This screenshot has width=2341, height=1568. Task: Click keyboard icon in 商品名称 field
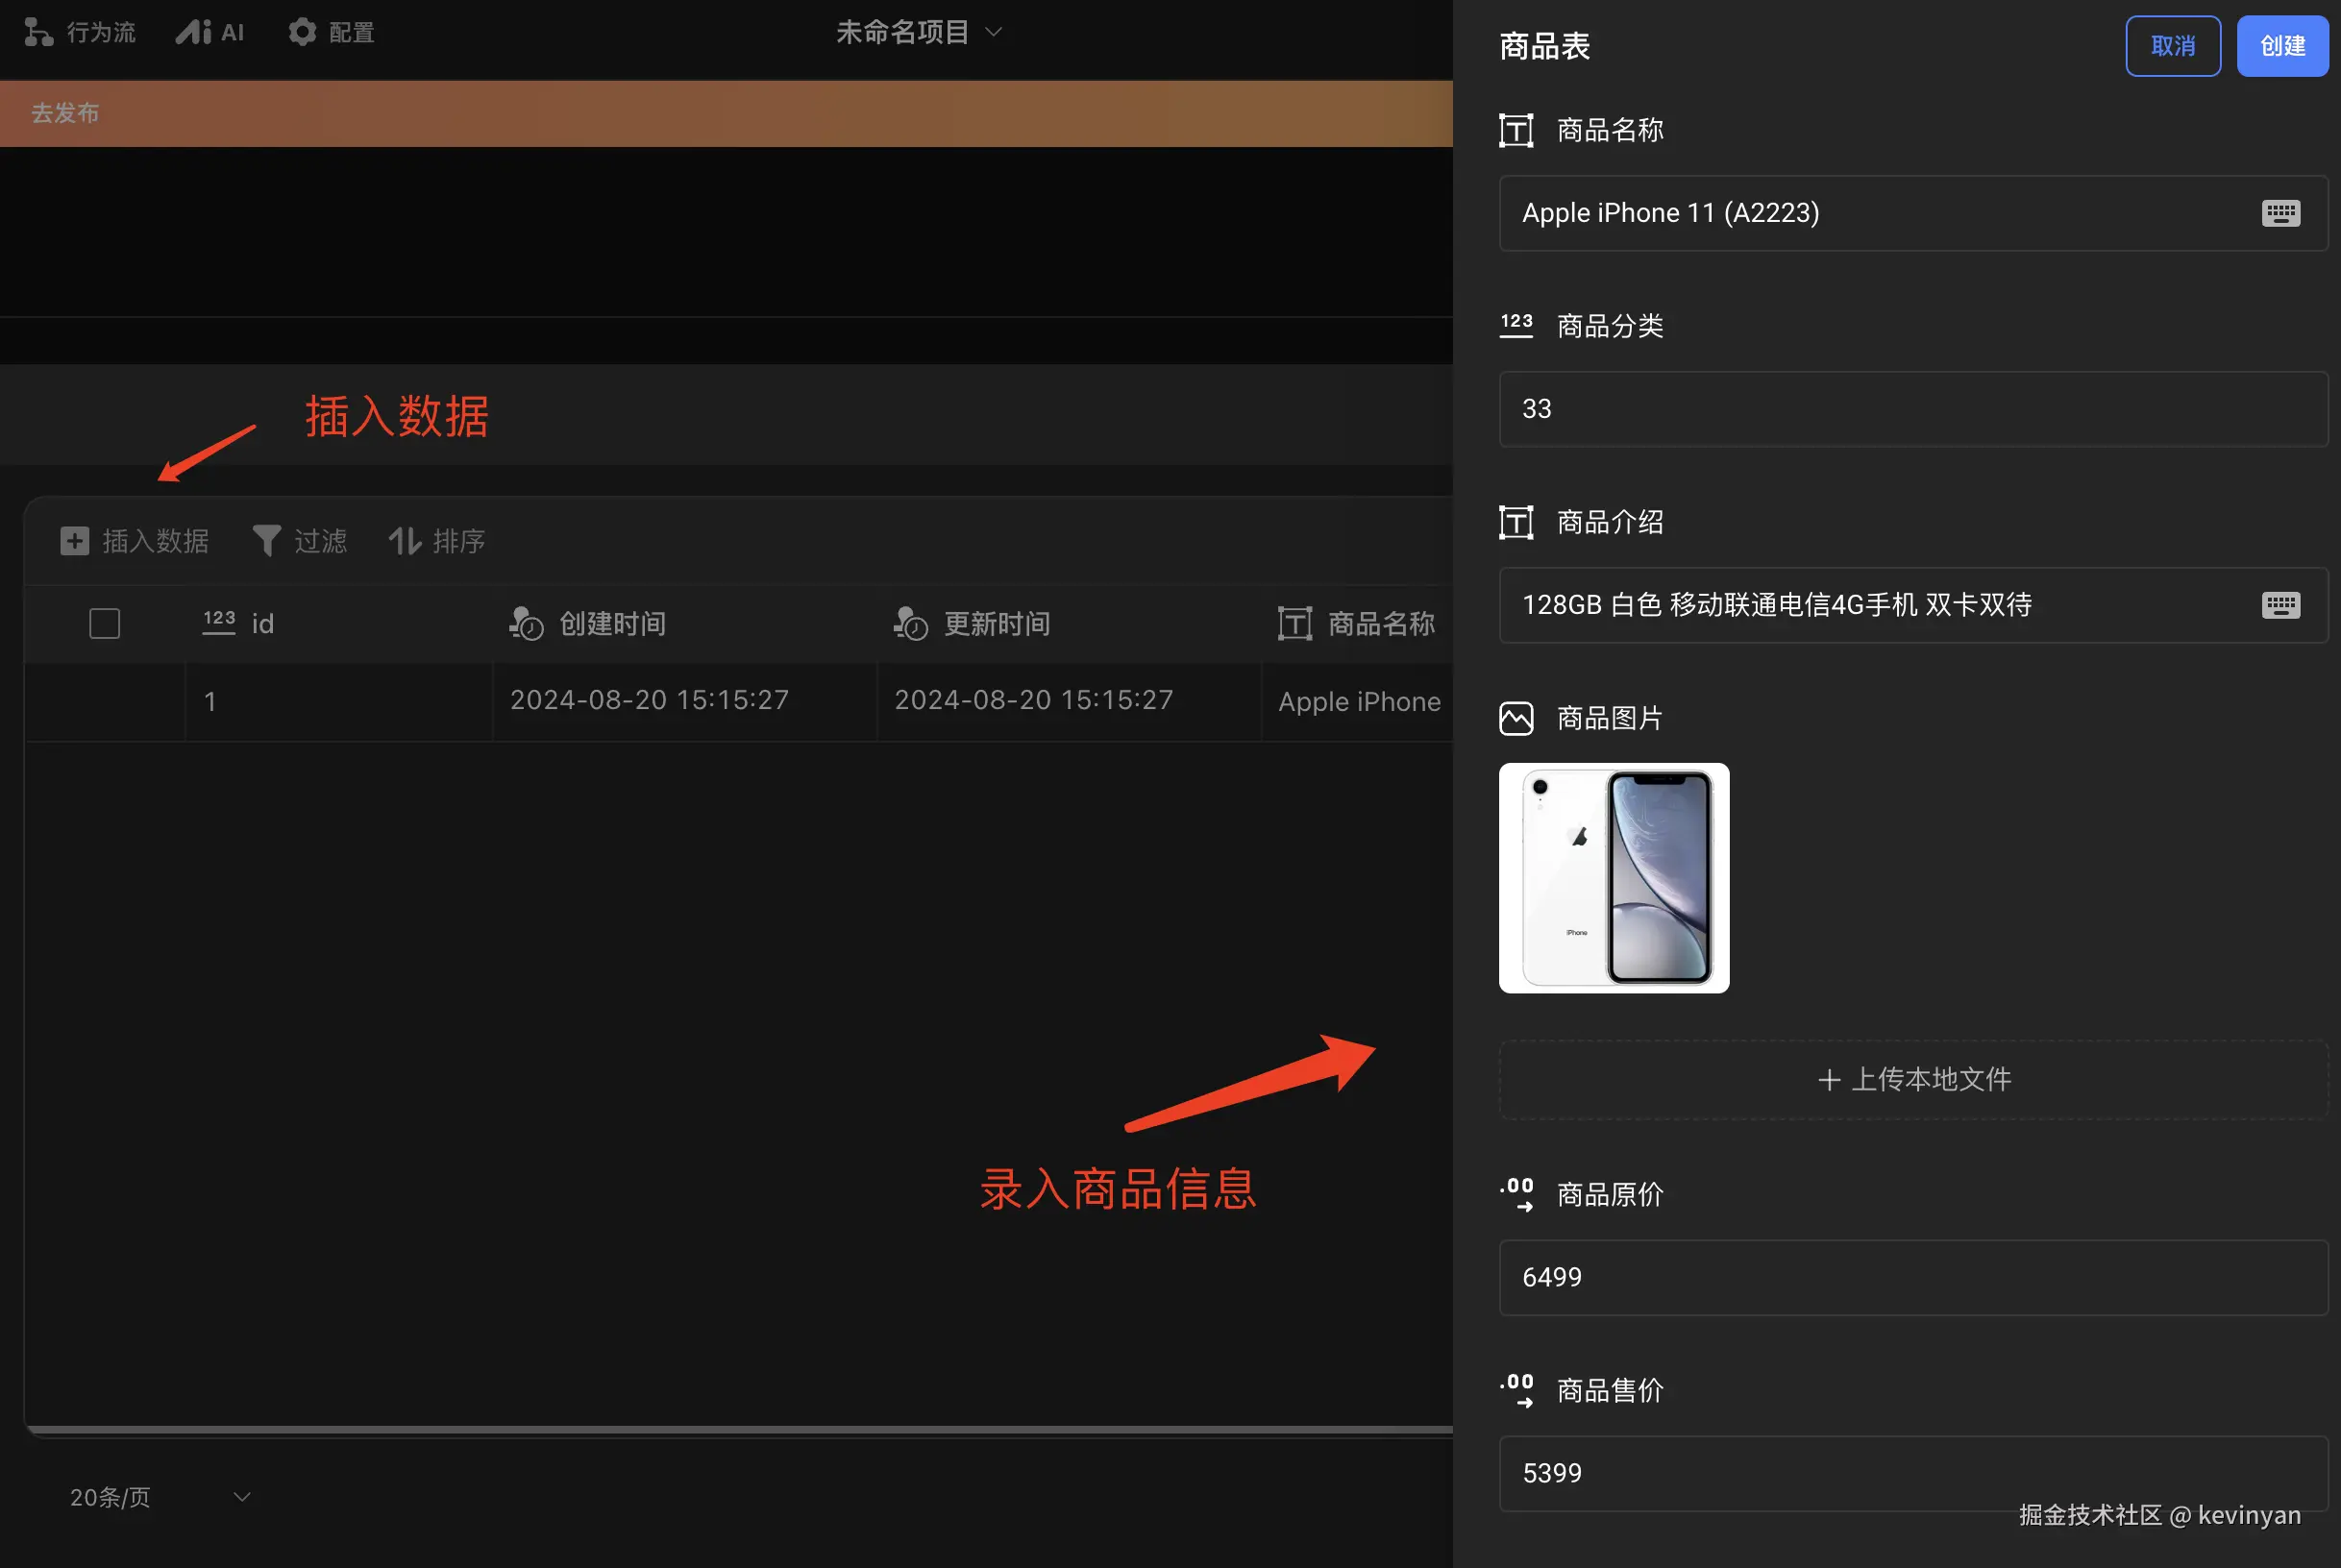point(2280,213)
